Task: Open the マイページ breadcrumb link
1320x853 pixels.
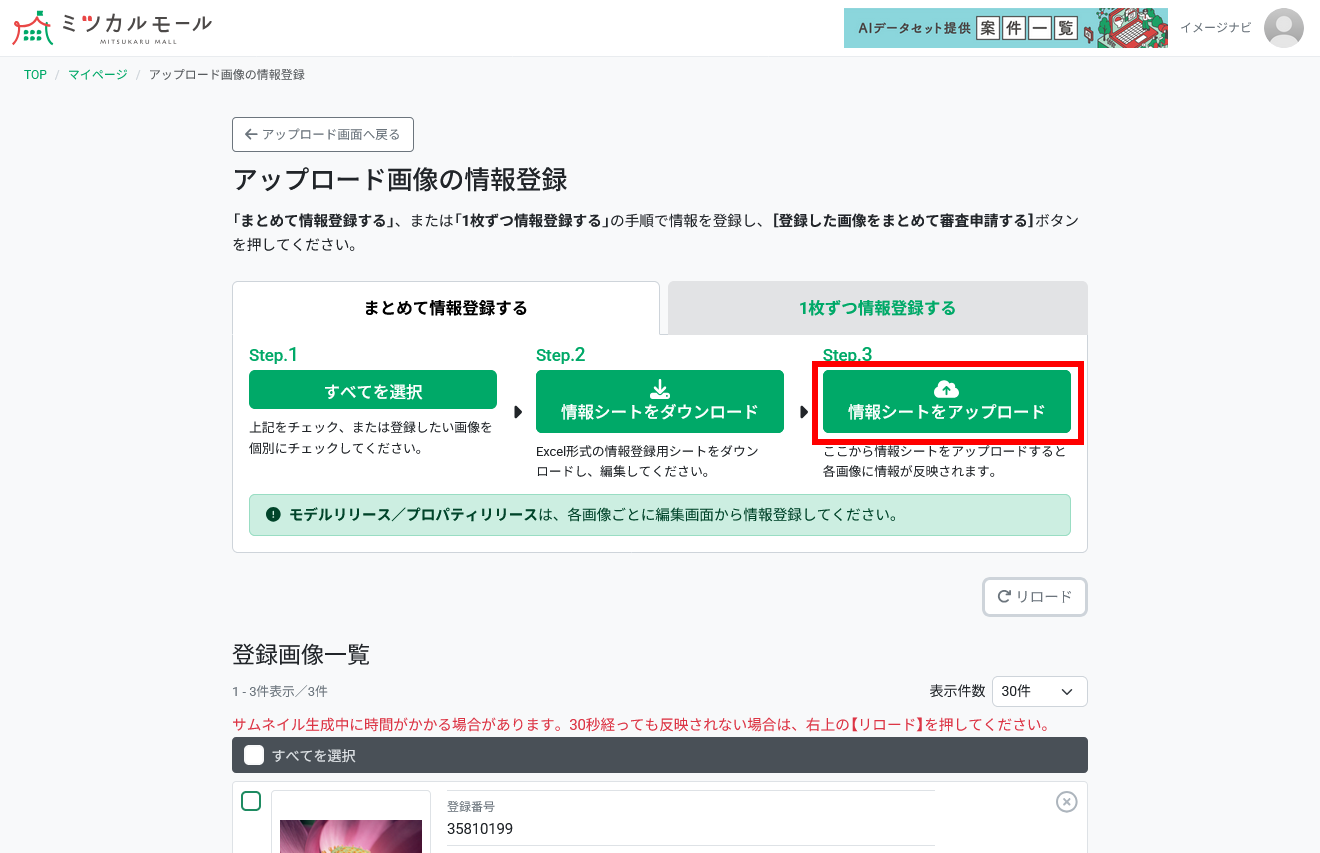Action: (96, 74)
